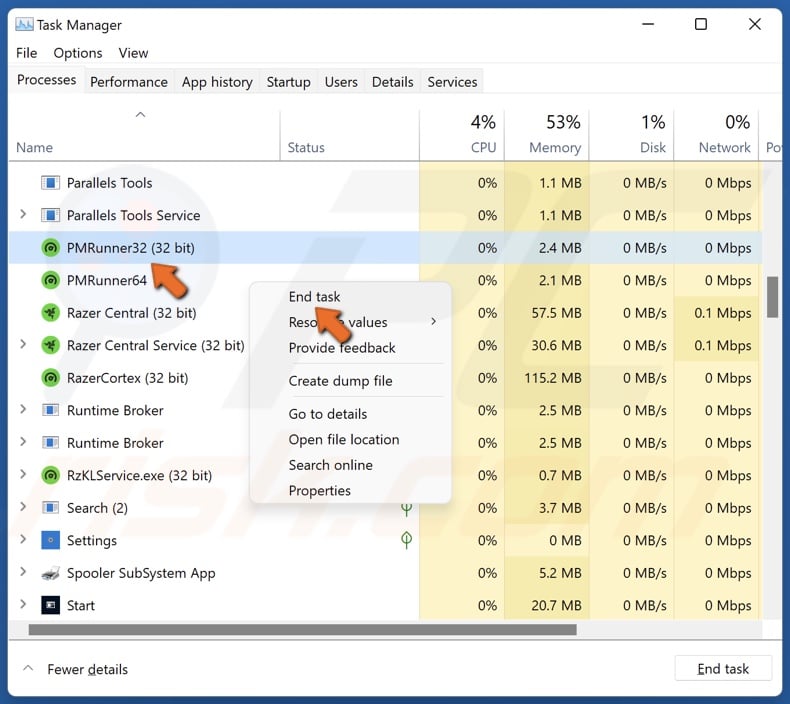
Task: Expand the Search (2) group
Action: pyautogui.click(x=23, y=506)
